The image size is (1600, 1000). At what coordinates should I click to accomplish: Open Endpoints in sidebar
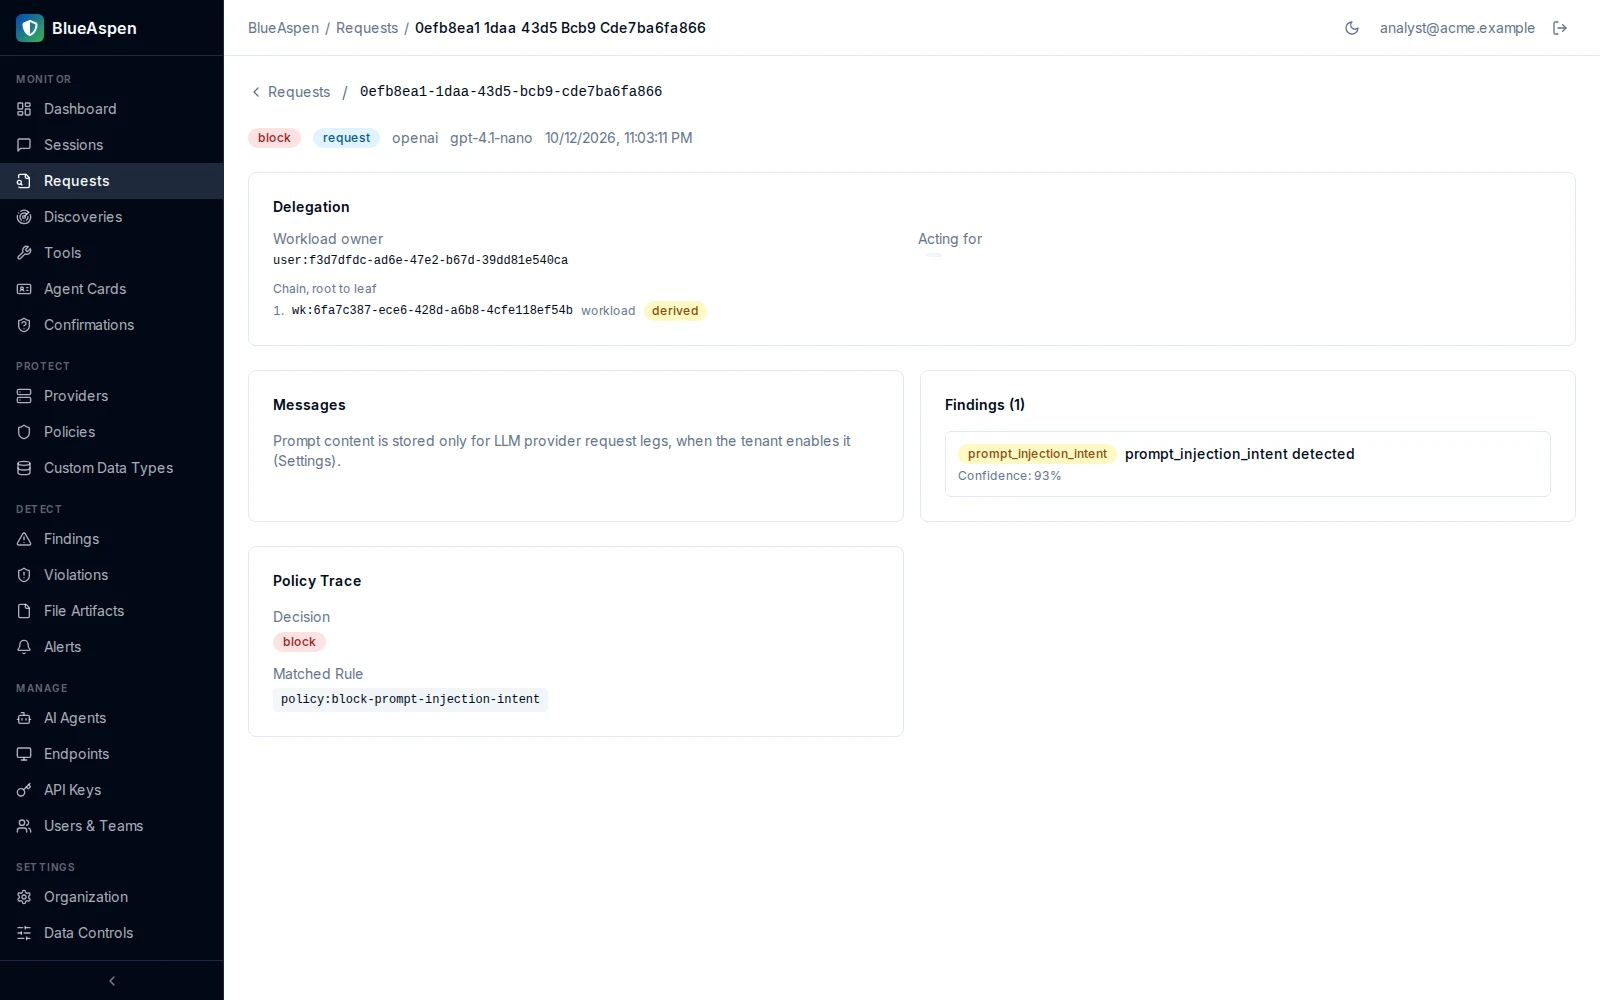[x=112, y=754]
